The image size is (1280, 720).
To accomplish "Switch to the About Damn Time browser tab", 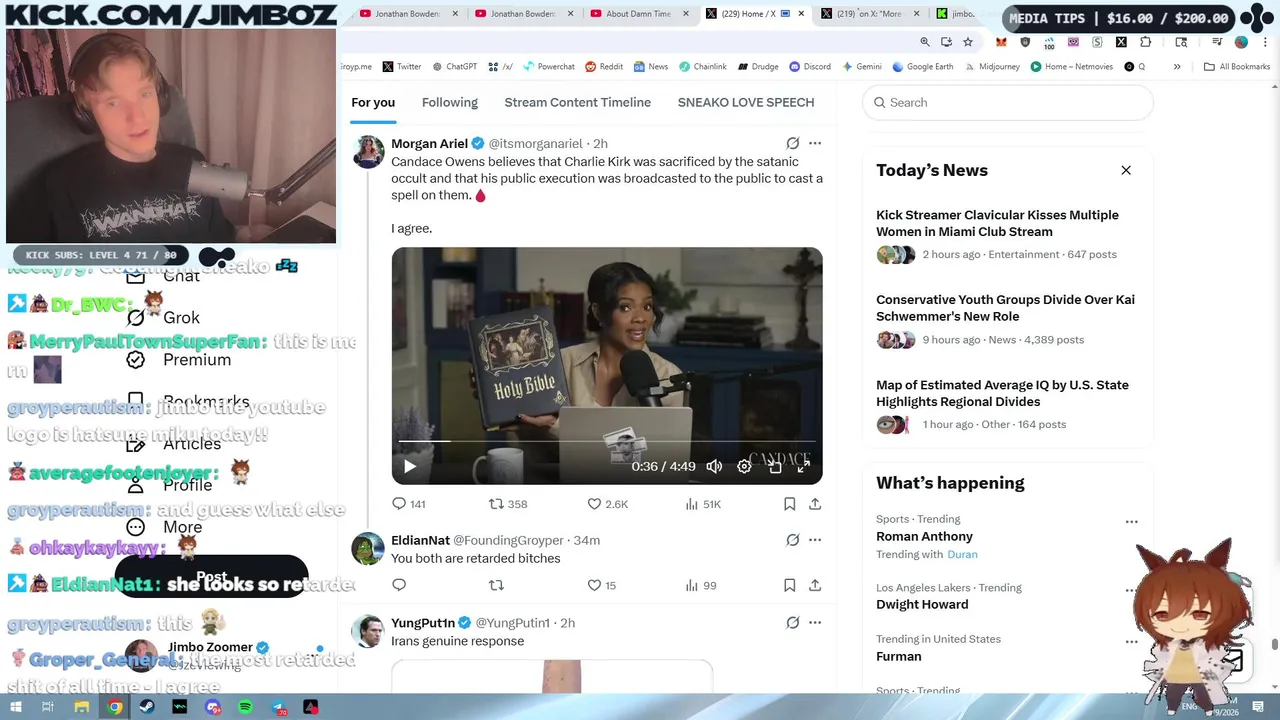I will point(638,14).
